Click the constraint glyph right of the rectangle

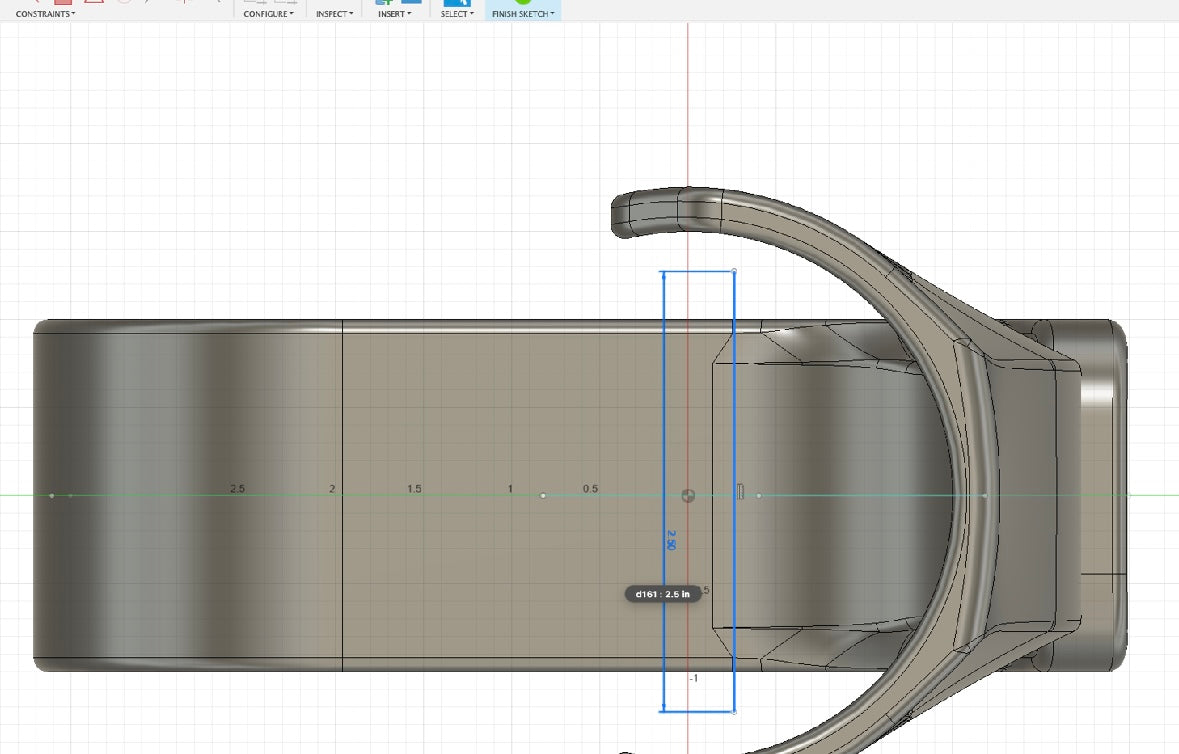741,490
